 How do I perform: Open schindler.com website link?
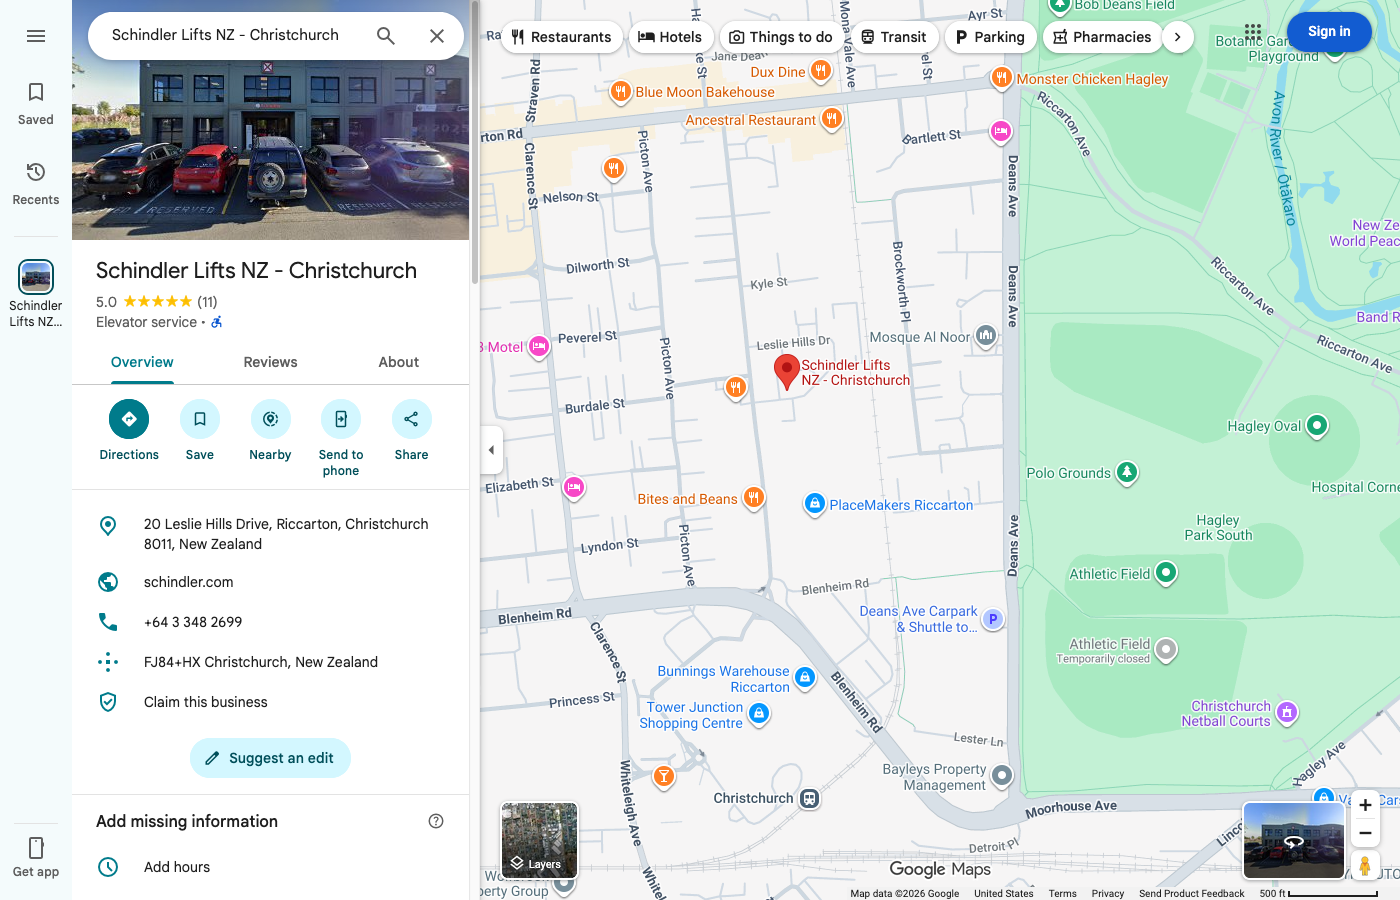coord(270,582)
